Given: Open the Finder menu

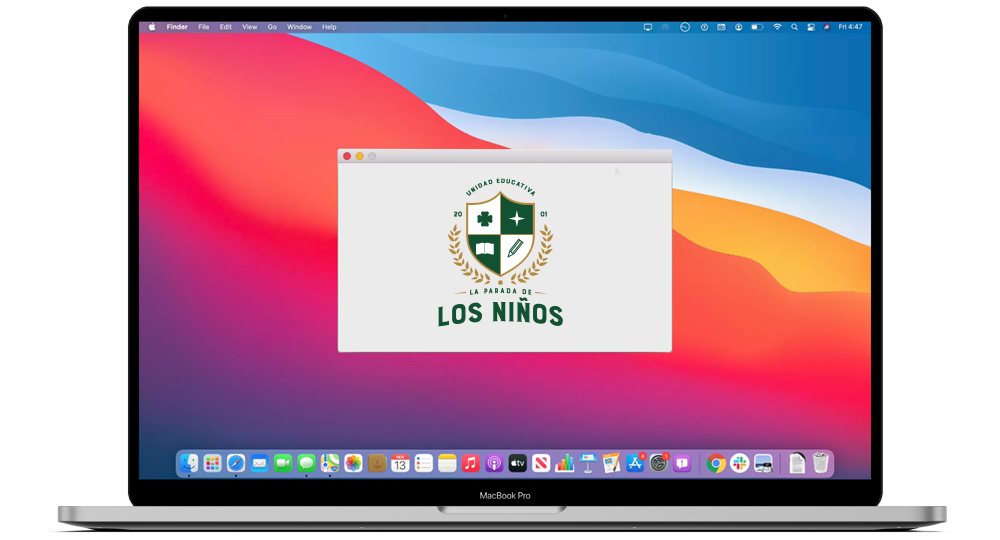Looking at the screenshot, I should (177, 27).
